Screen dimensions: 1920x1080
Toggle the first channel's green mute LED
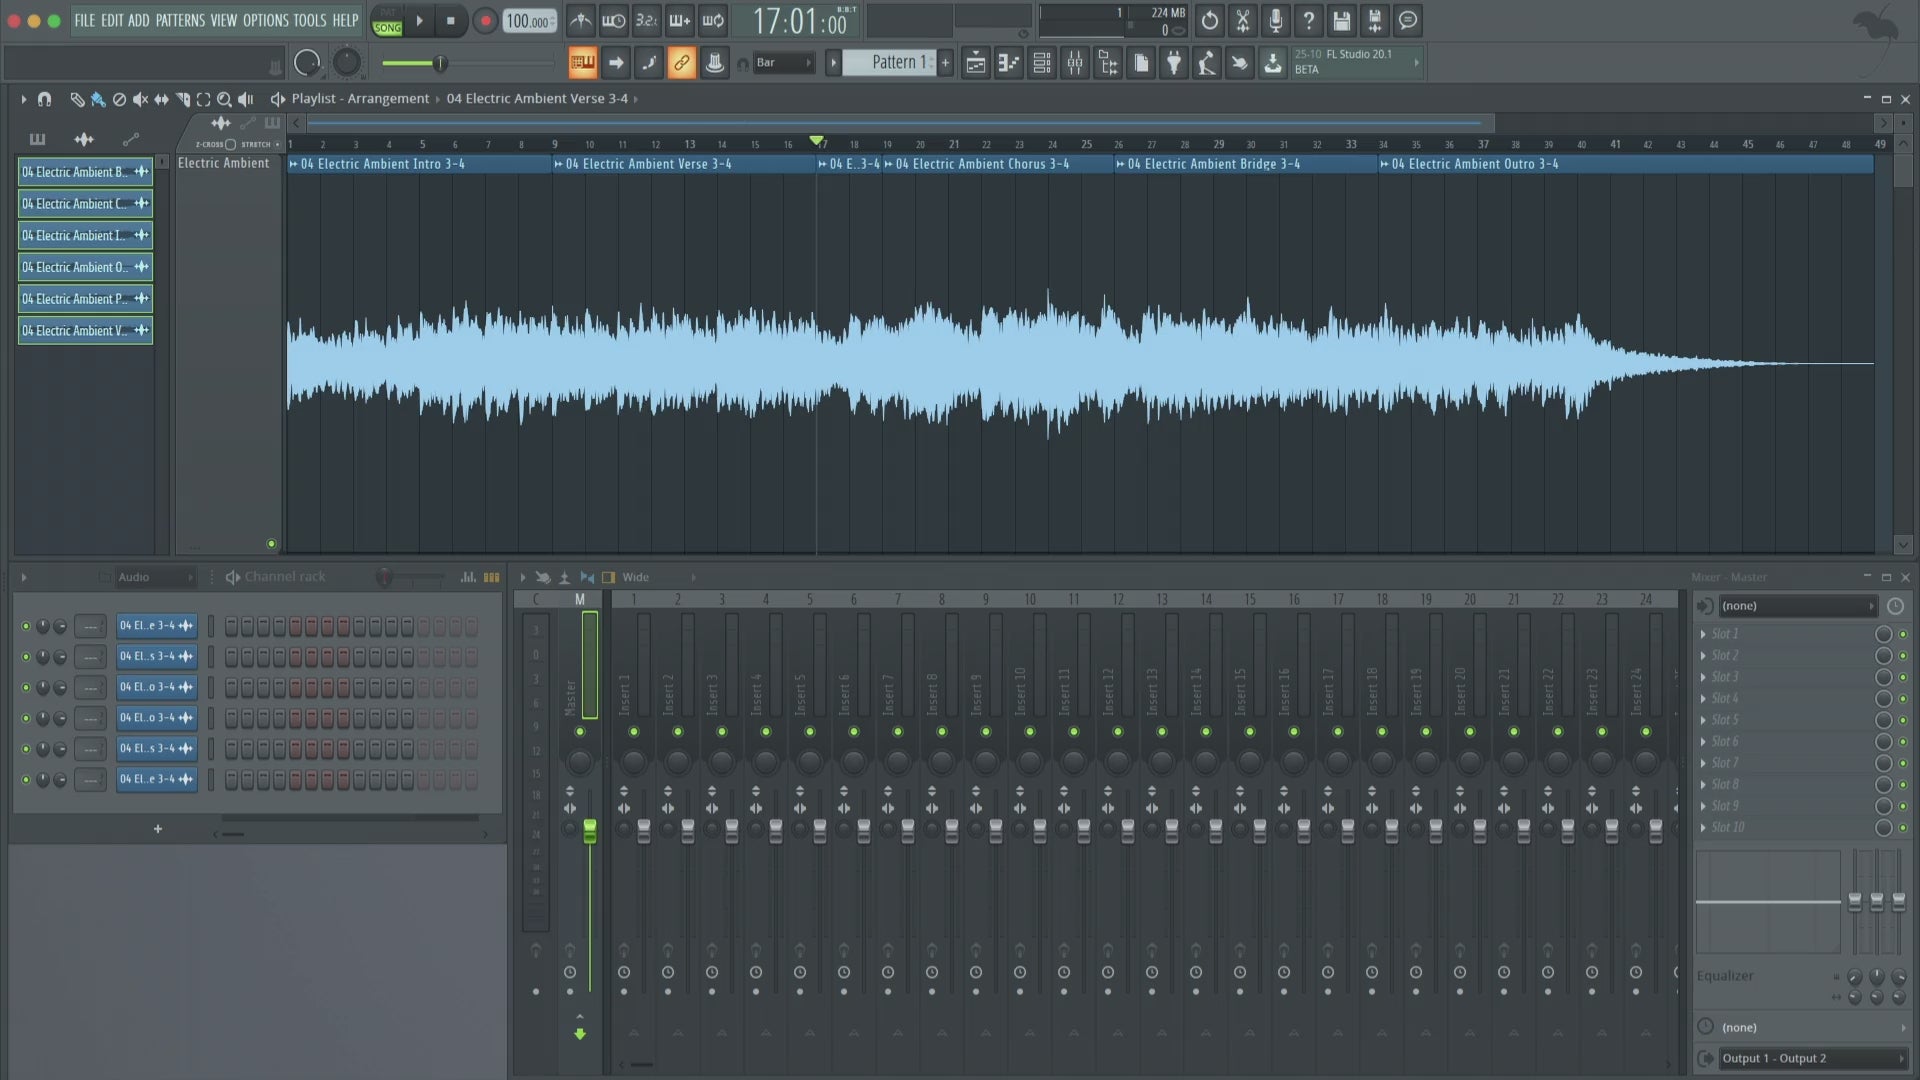pos(26,626)
